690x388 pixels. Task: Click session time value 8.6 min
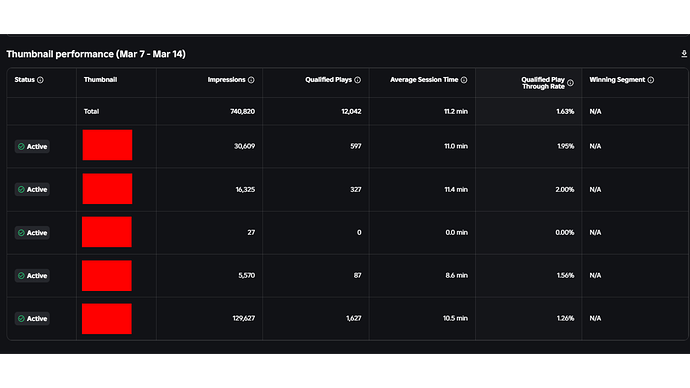click(x=456, y=275)
